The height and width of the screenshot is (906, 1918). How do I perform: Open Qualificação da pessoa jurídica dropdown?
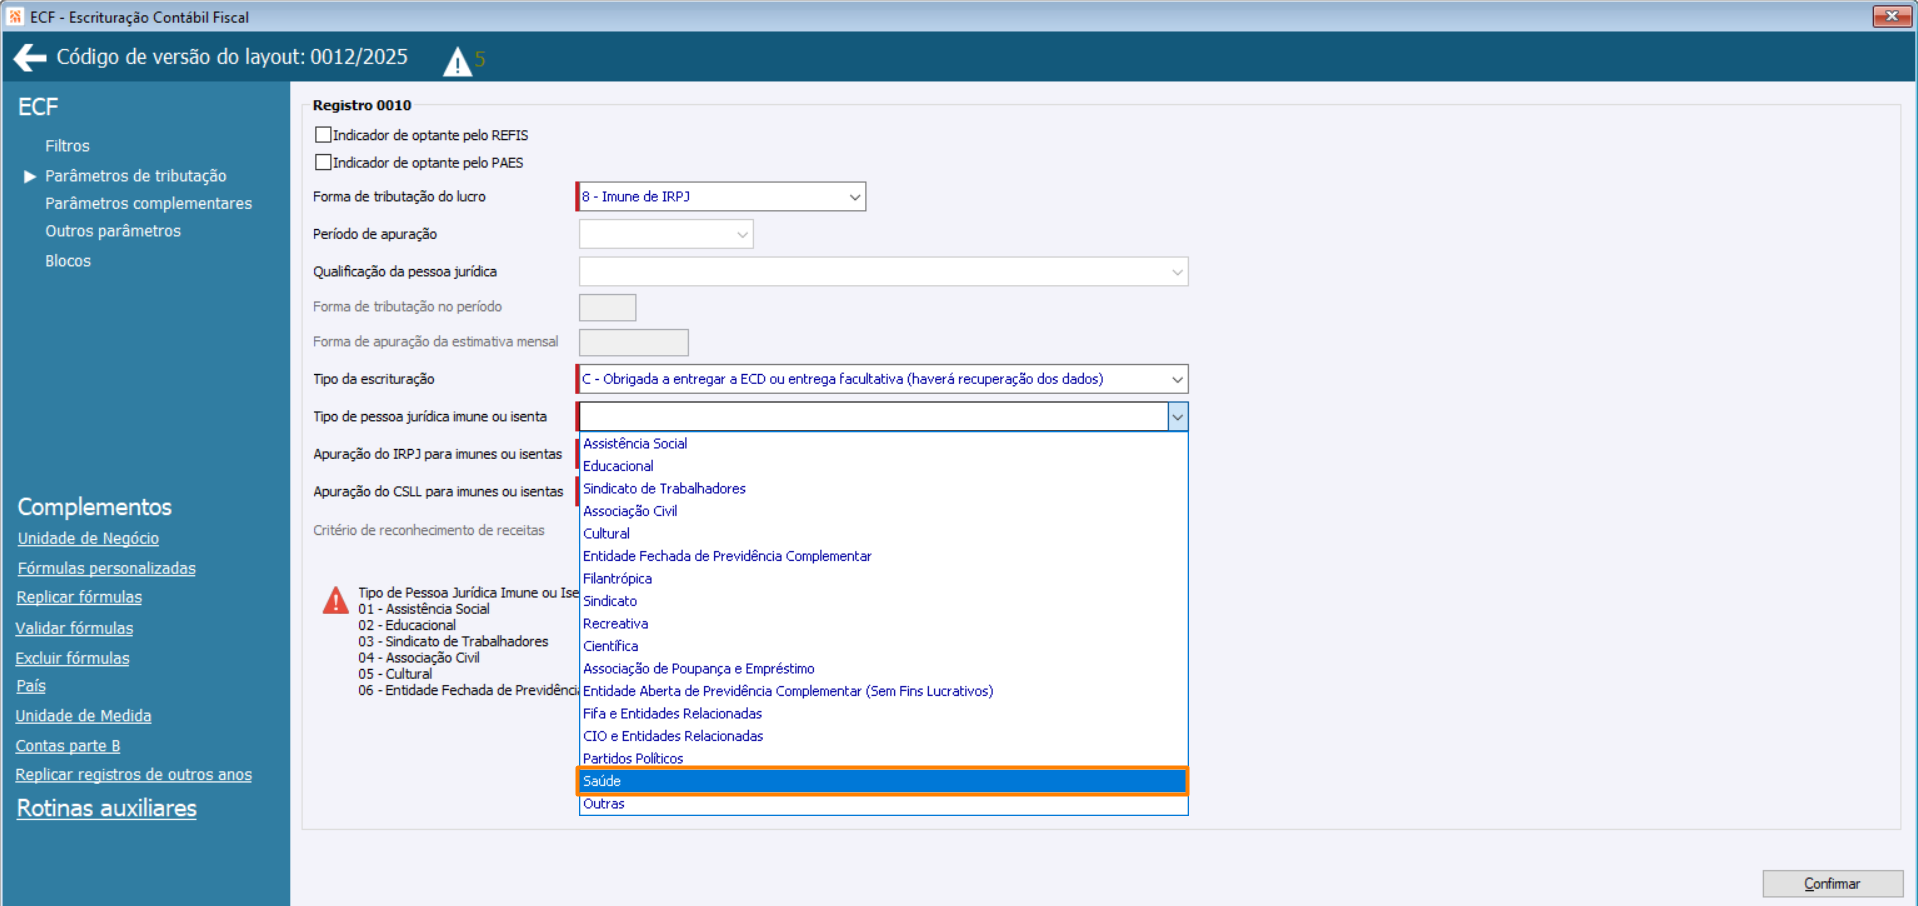(883, 271)
